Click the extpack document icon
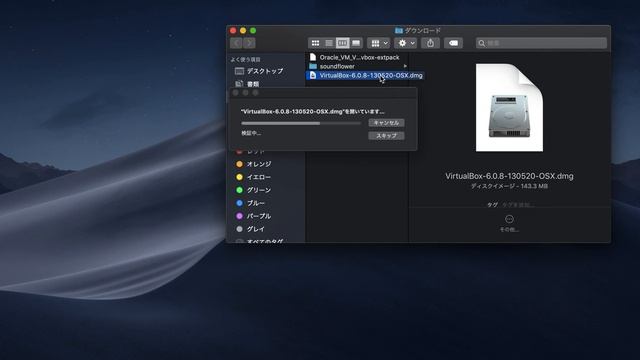640x360 pixels. click(x=313, y=57)
